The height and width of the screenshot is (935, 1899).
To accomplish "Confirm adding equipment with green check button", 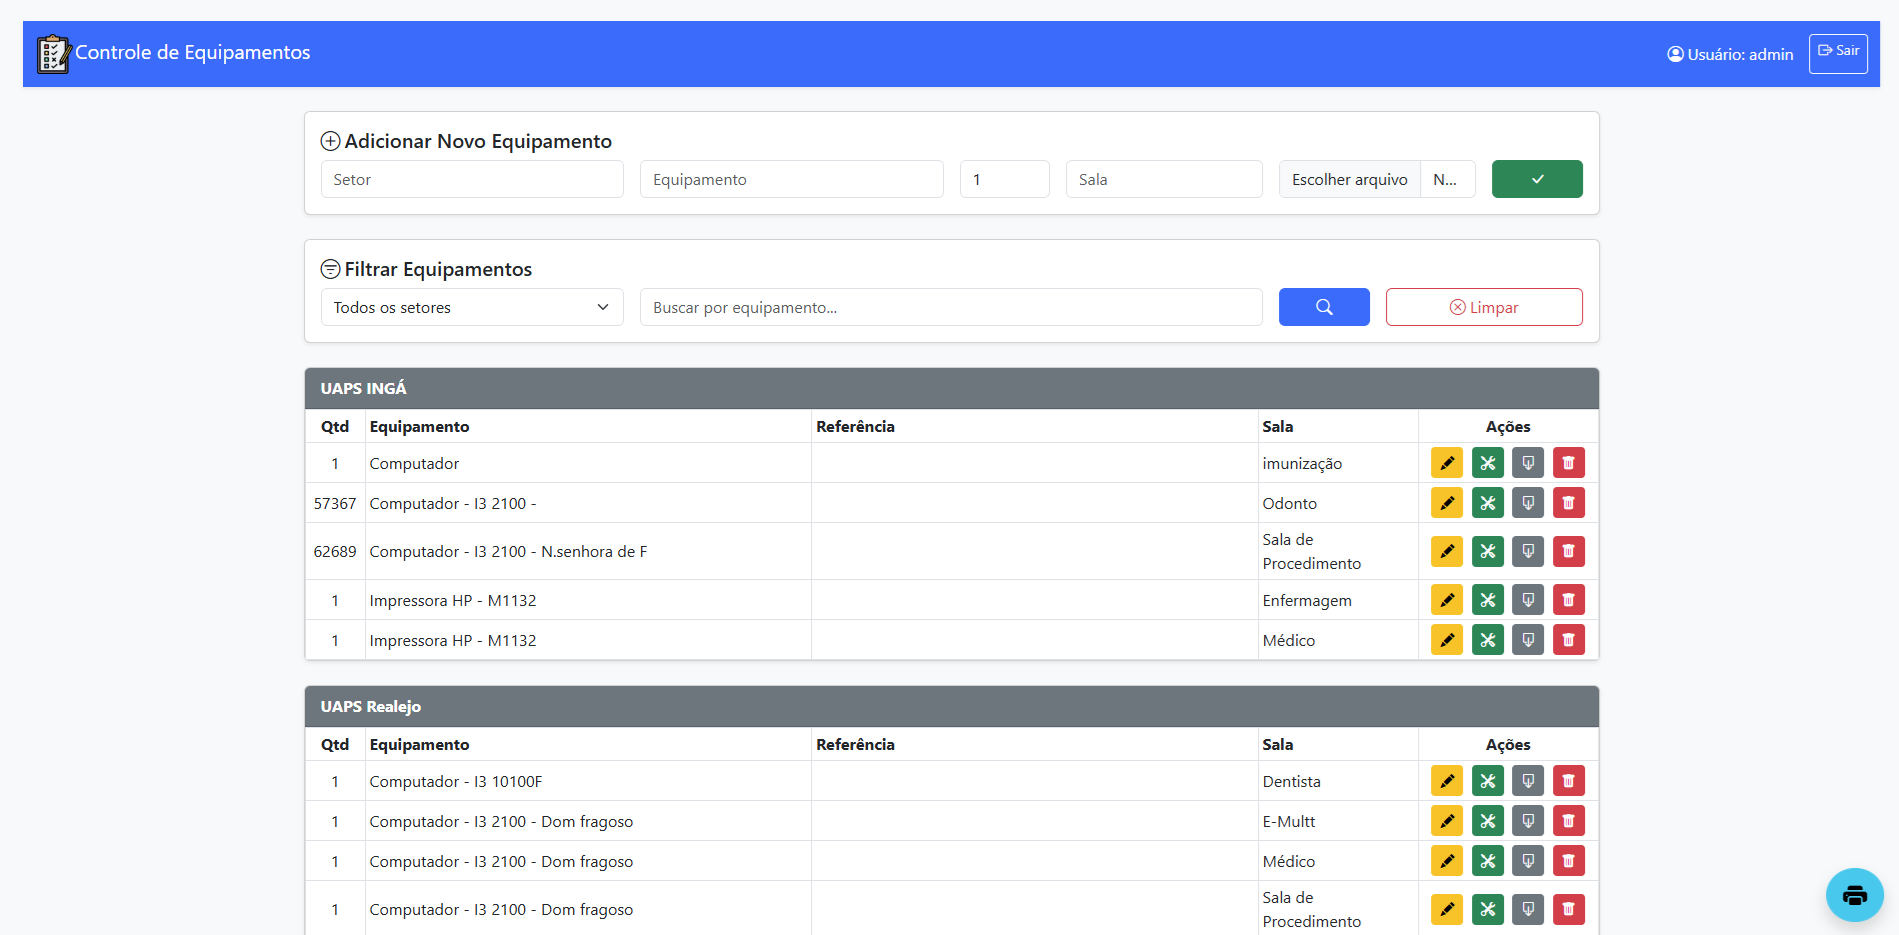I will tap(1536, 179).
